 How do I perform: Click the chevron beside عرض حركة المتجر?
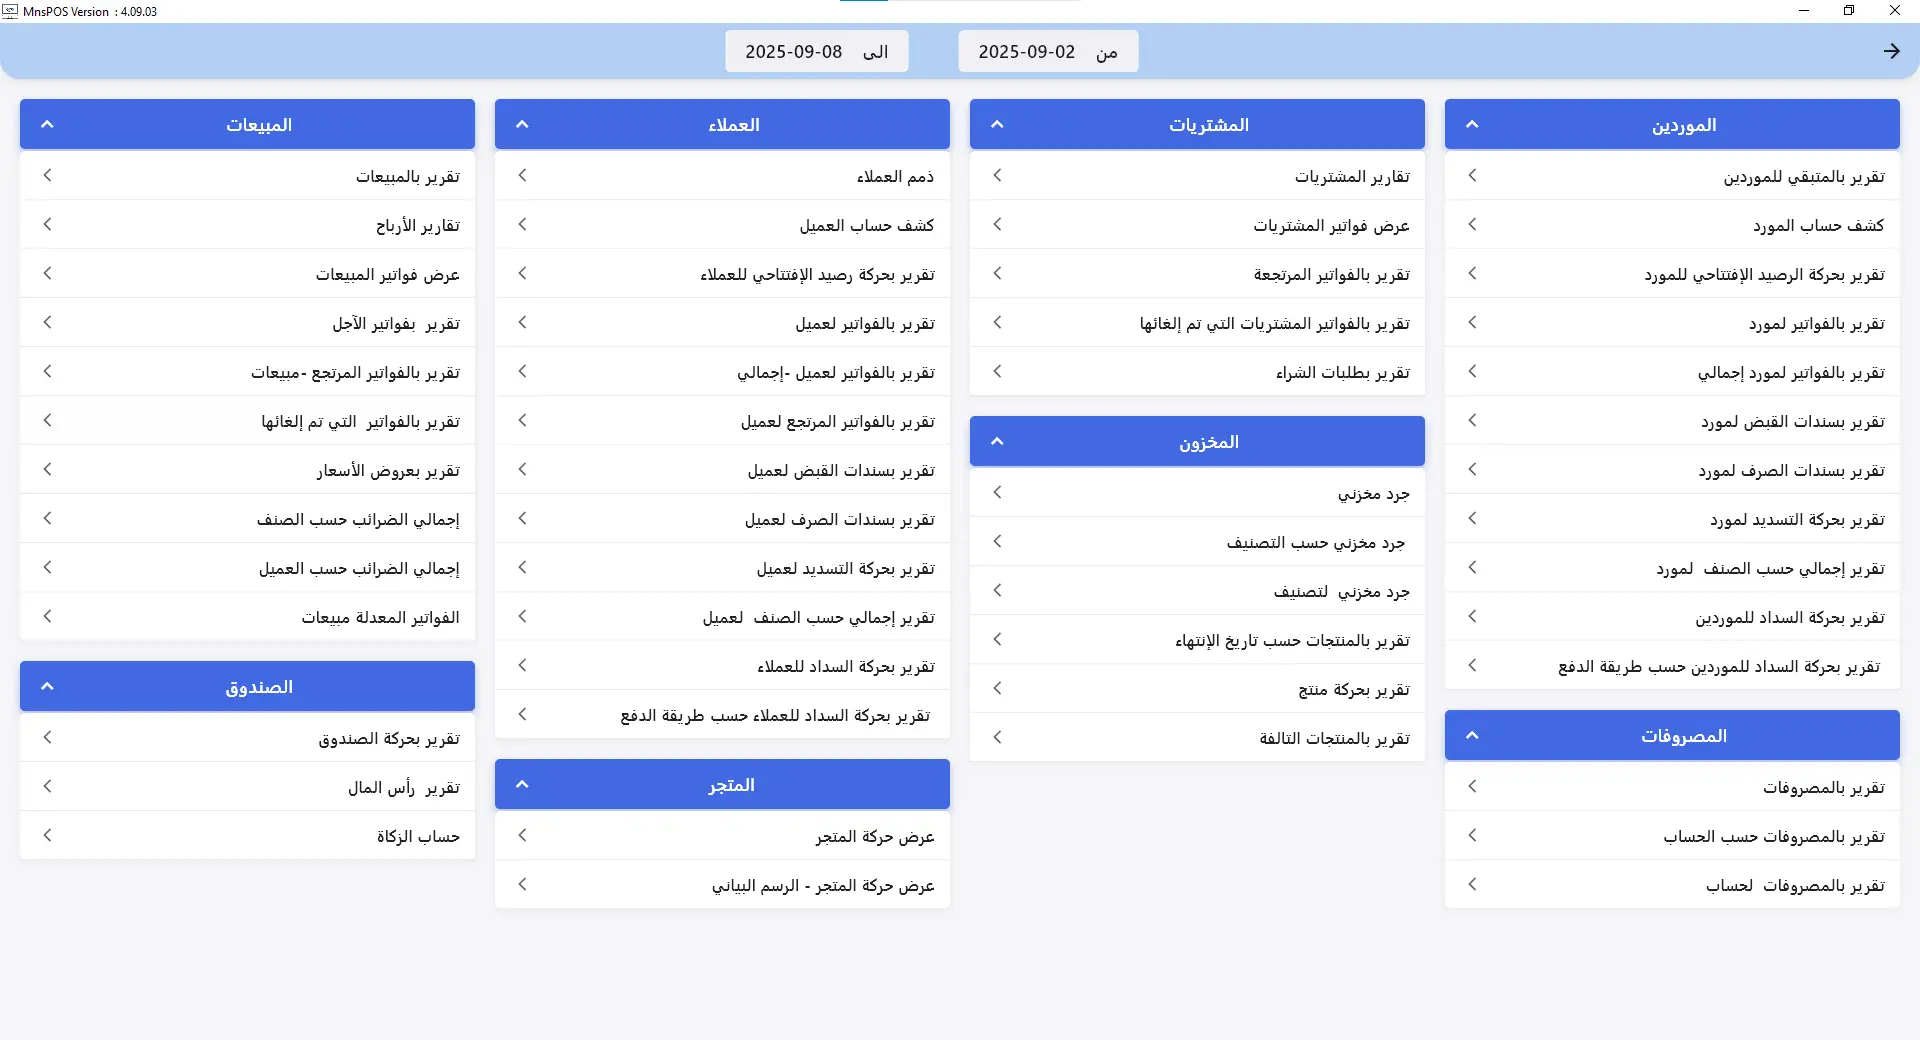point(522,835)
